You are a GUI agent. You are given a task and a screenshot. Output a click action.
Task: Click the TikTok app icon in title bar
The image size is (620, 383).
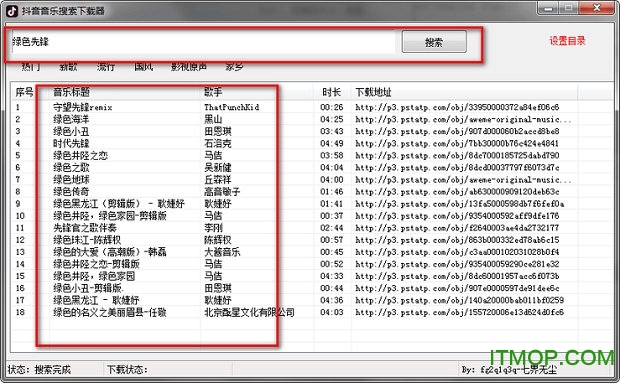pos(12,11)
